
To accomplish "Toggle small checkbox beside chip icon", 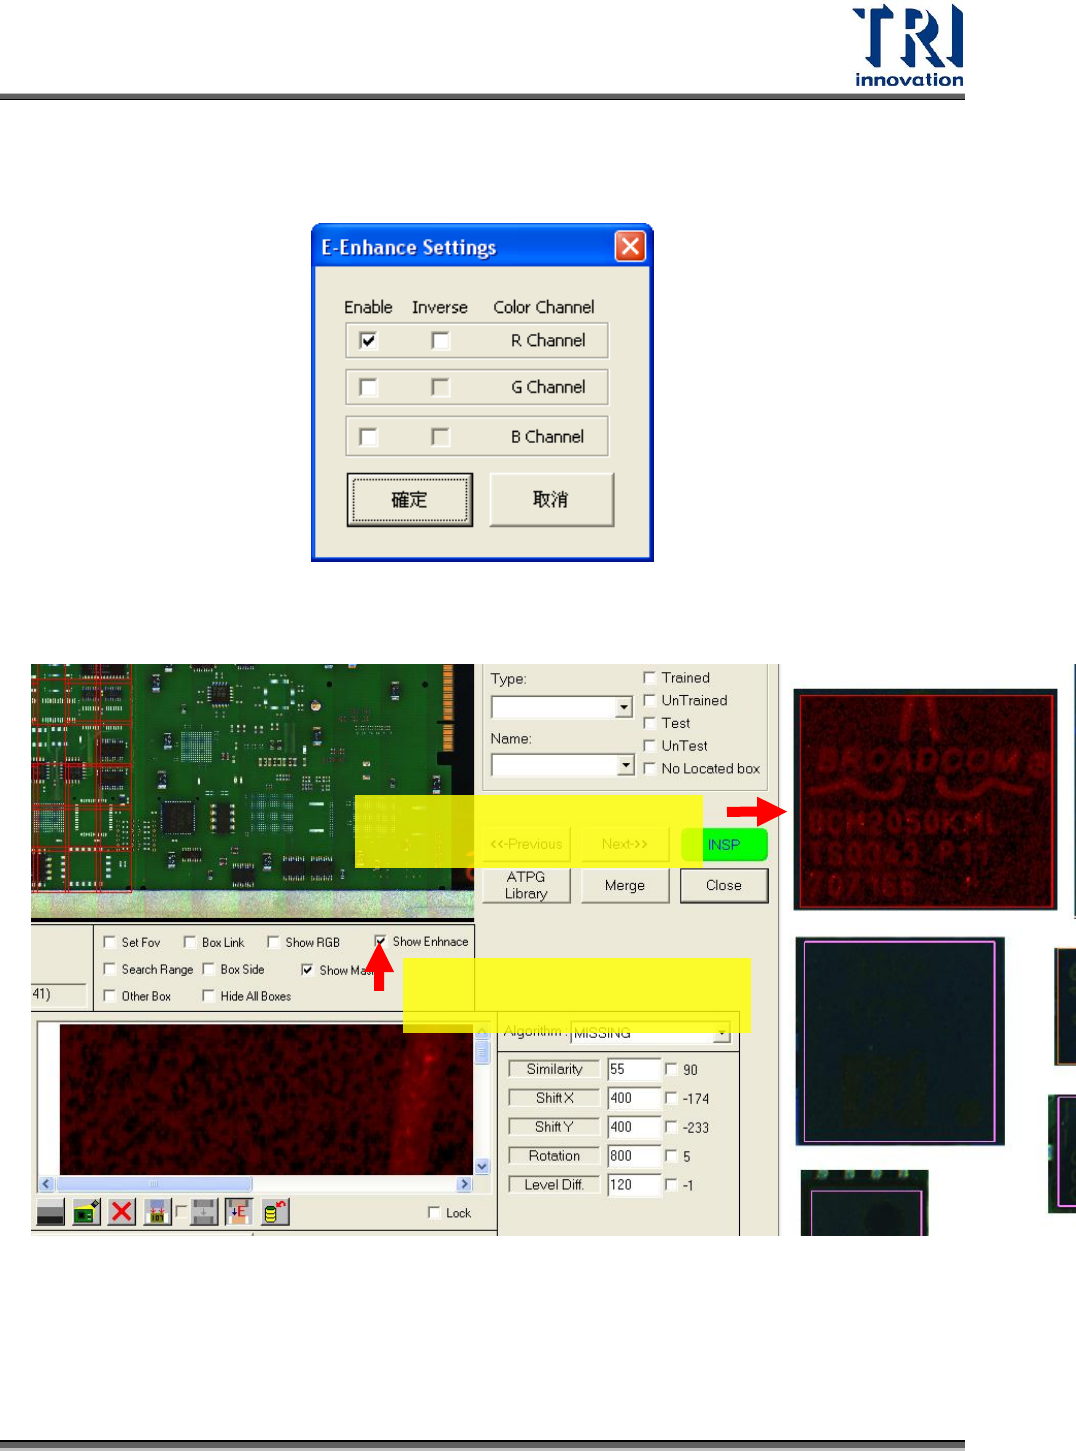I will coord(181,1212).
